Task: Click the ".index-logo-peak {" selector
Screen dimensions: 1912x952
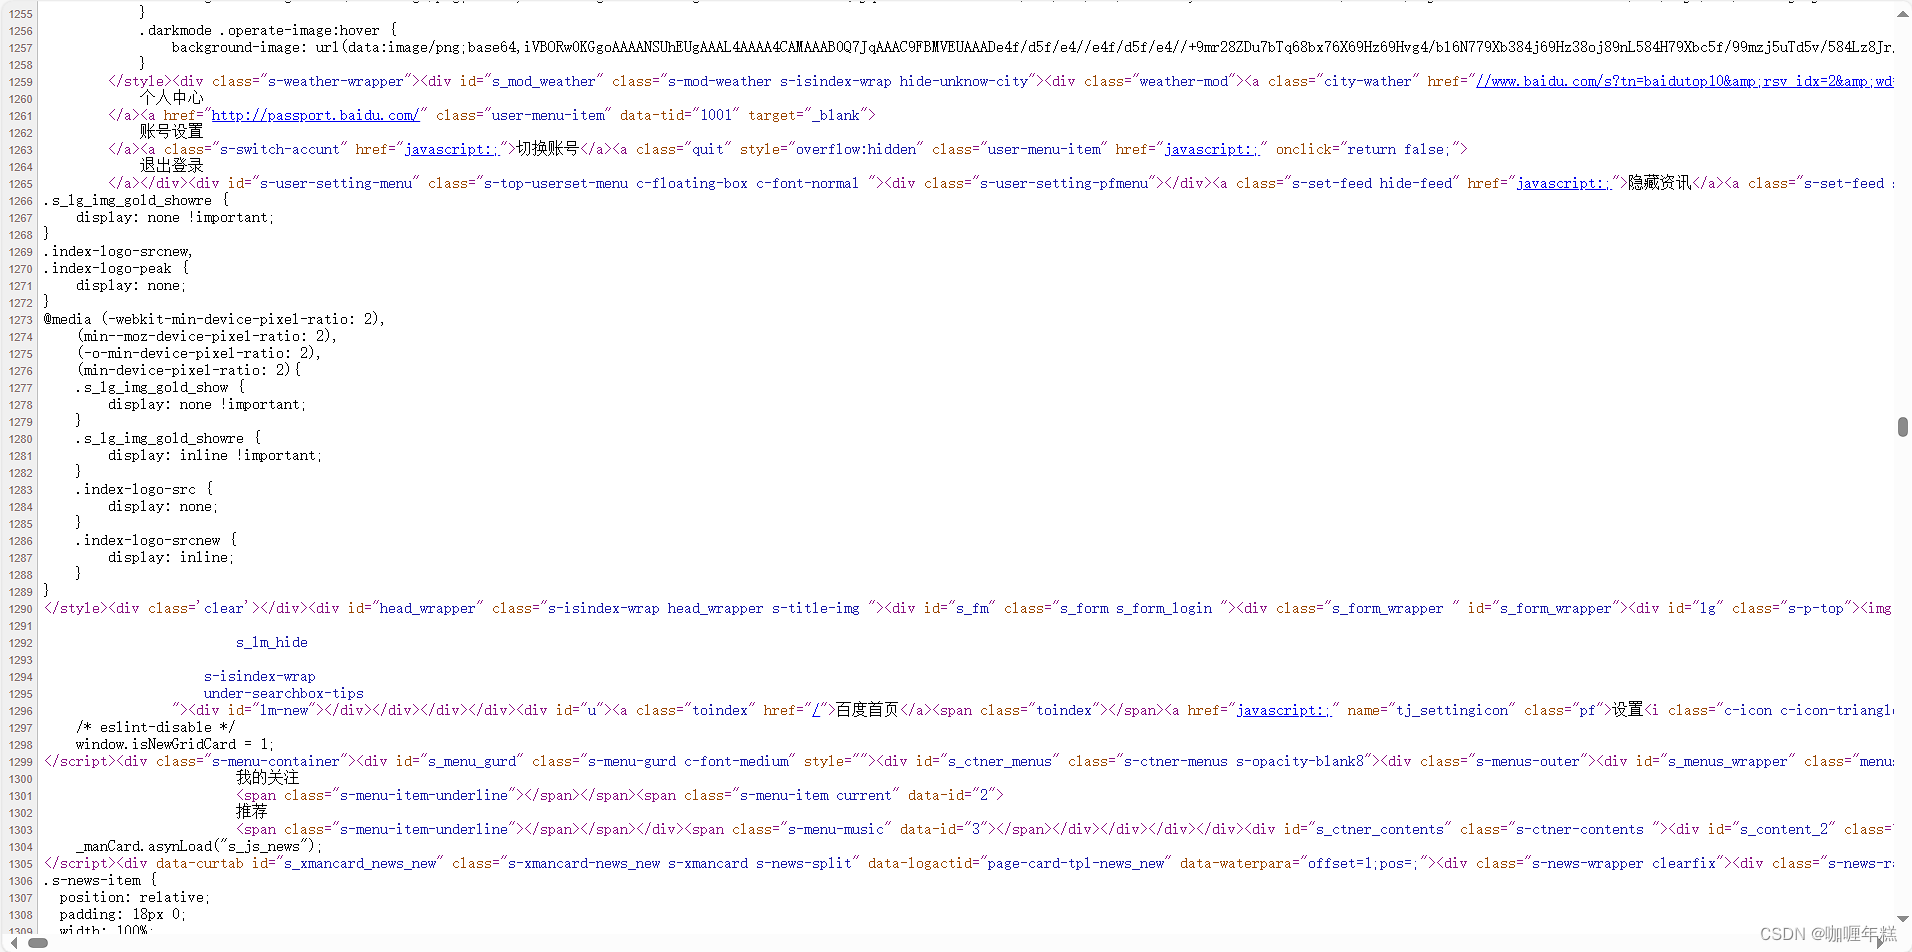Action: pos(116,268)
